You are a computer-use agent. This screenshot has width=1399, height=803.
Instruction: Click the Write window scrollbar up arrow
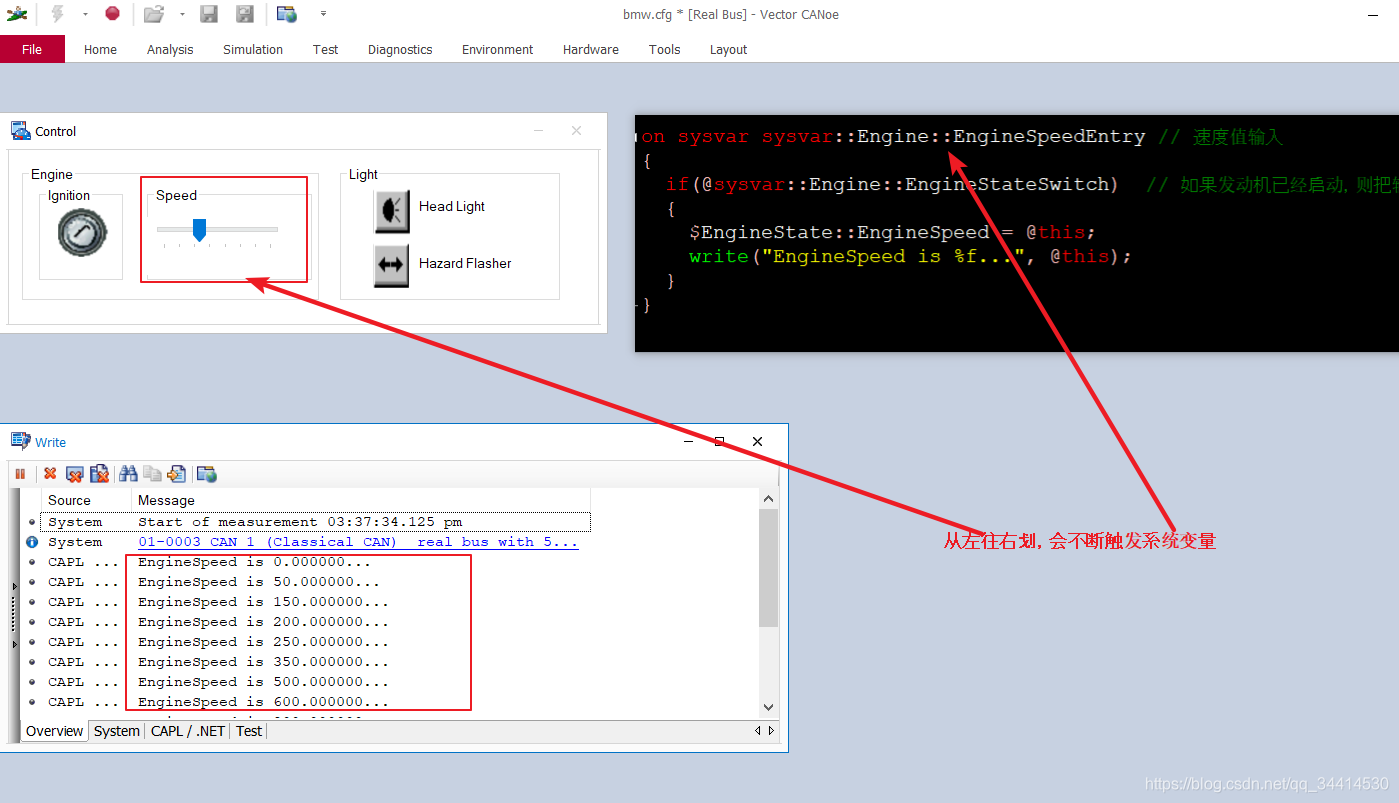pyautogui.click(x=768, y=499)
